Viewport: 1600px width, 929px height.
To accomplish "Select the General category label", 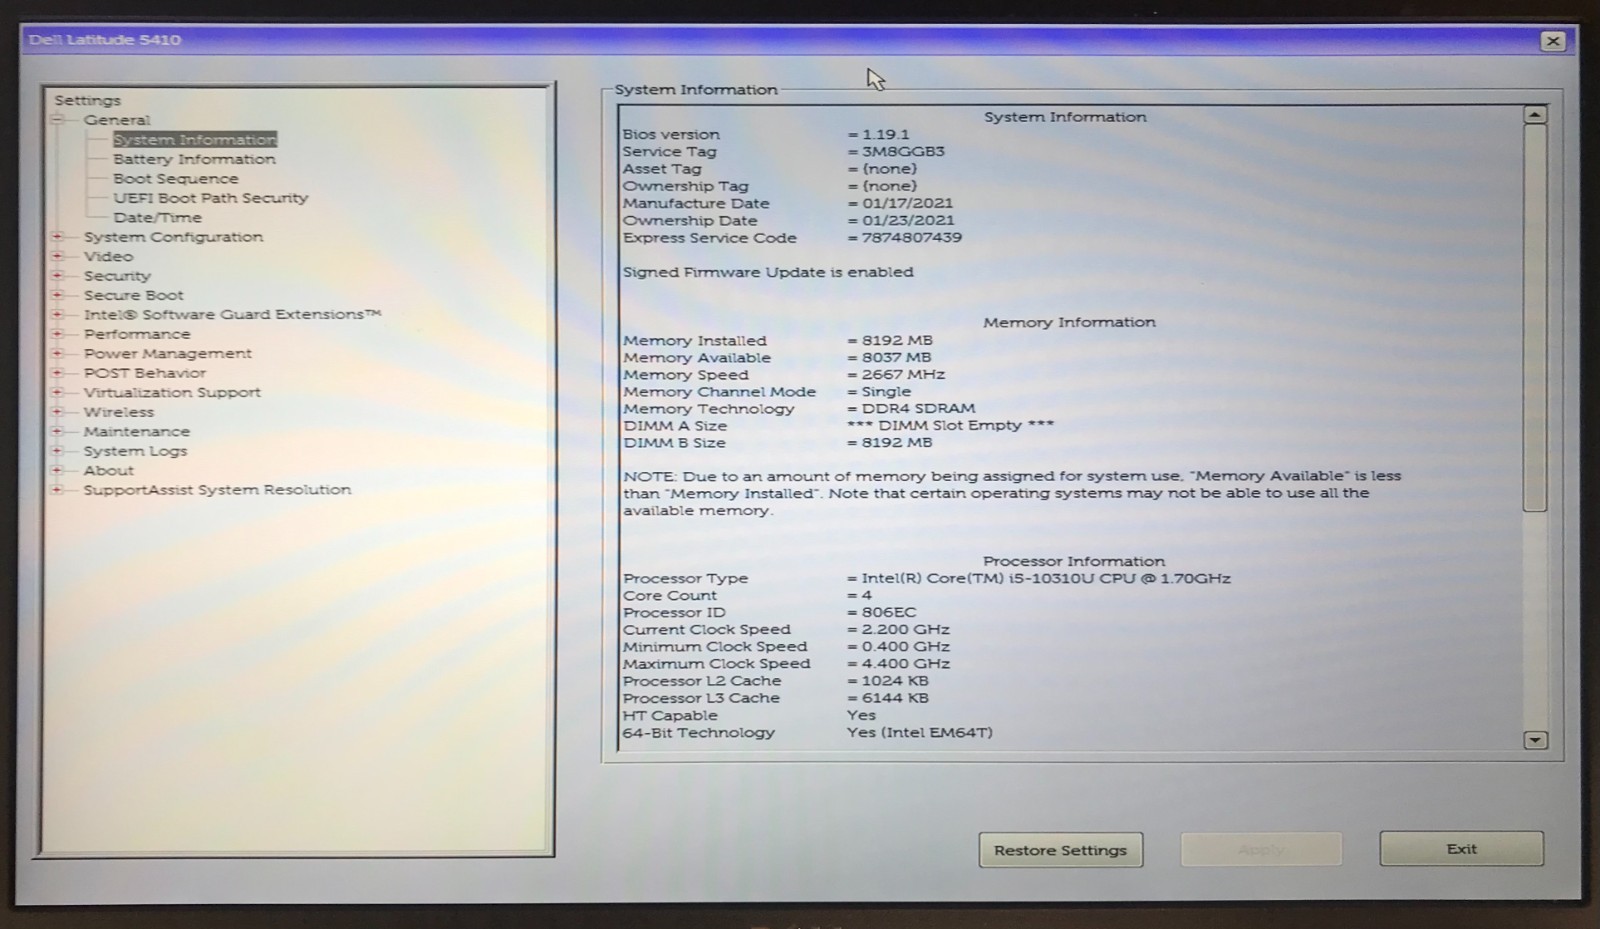I will 117,120.
